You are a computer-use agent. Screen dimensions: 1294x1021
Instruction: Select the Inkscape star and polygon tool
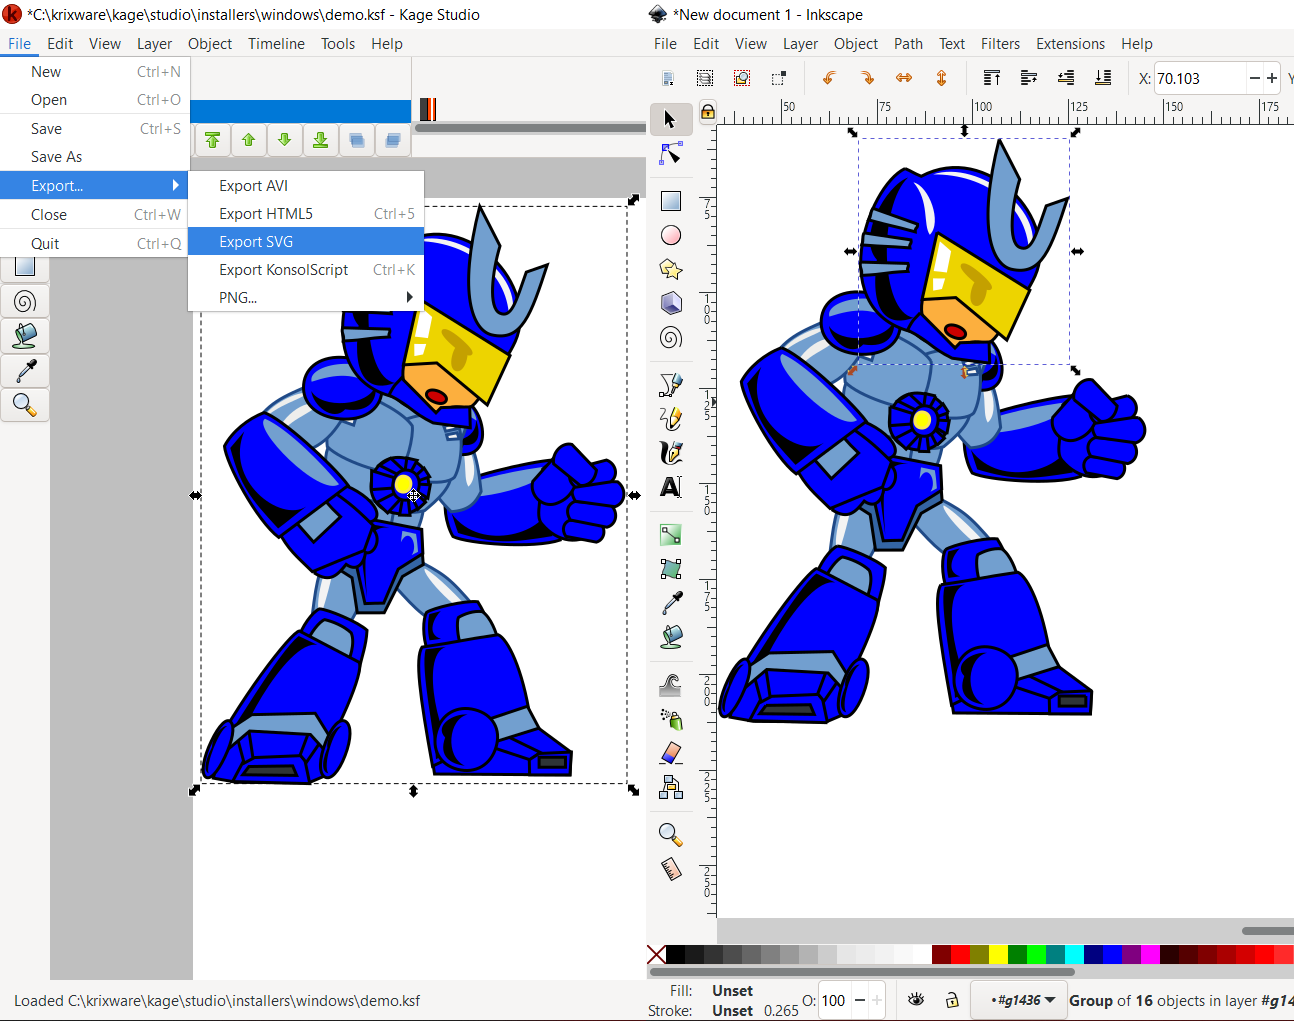coord(671,269)
